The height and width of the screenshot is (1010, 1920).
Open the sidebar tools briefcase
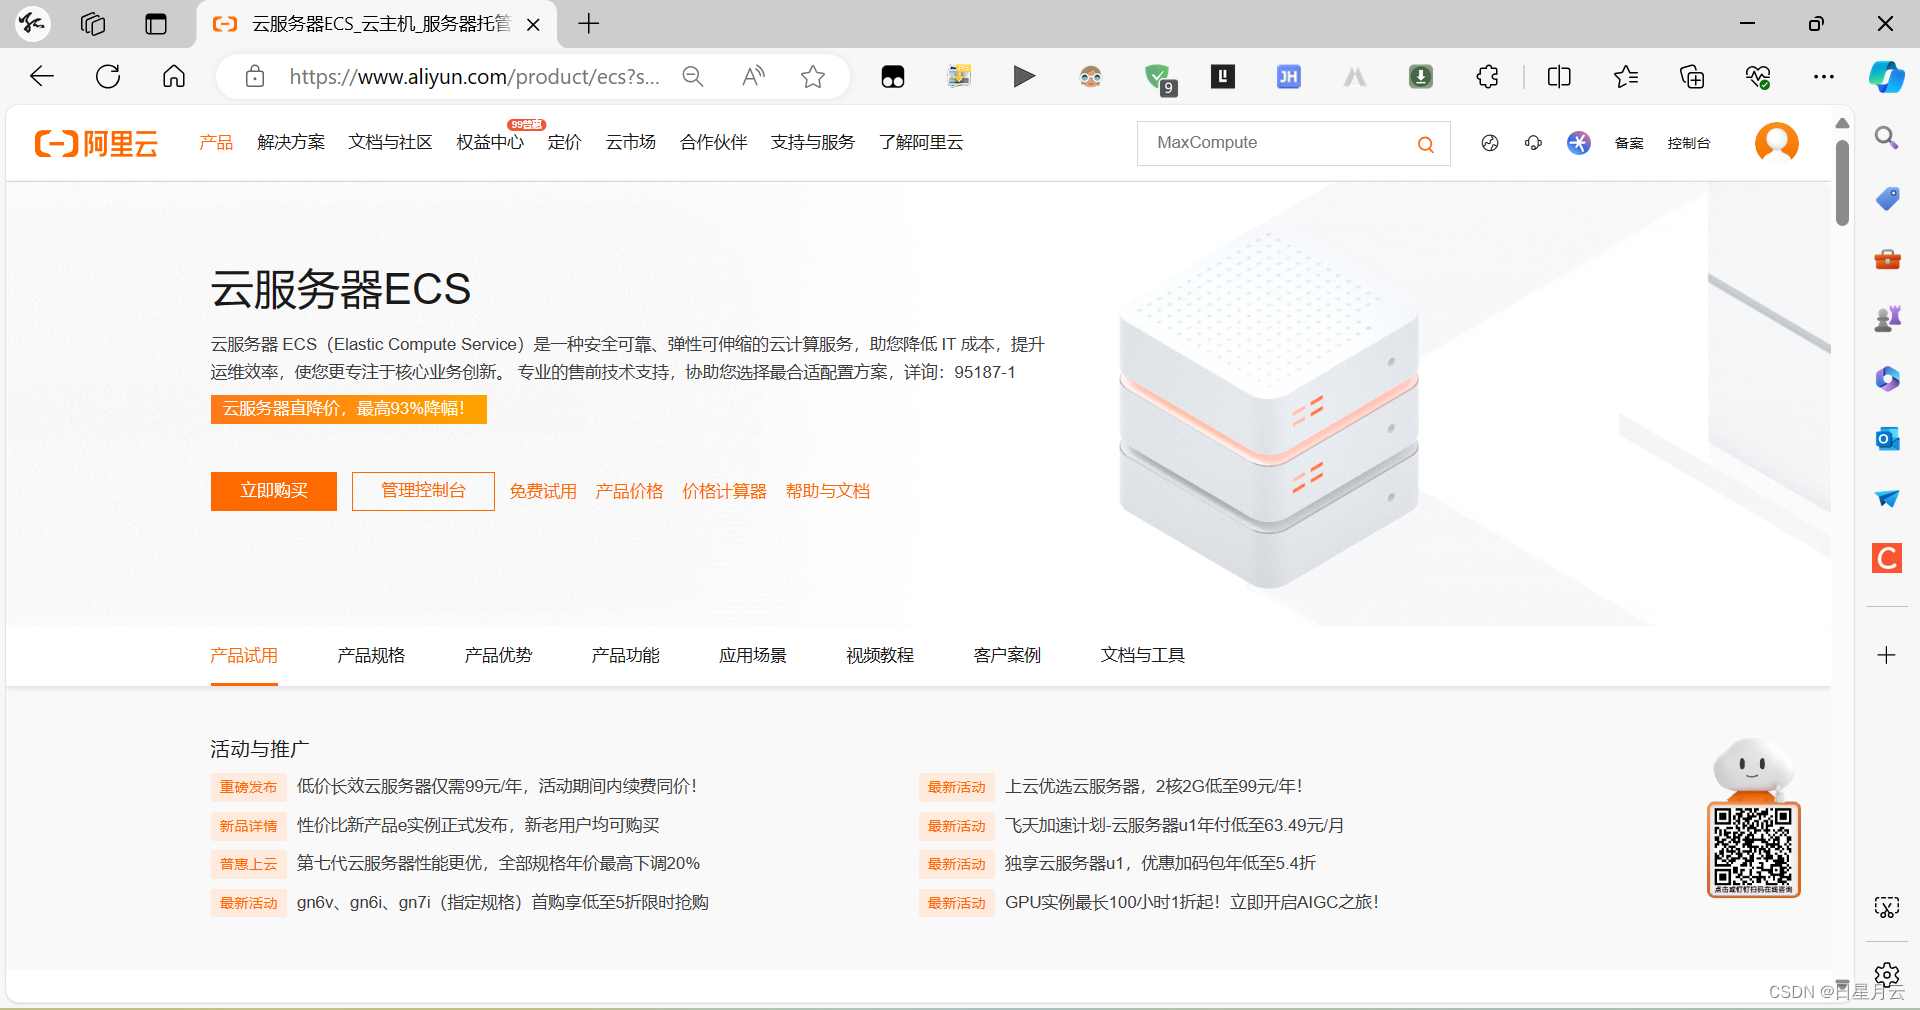1887,259
